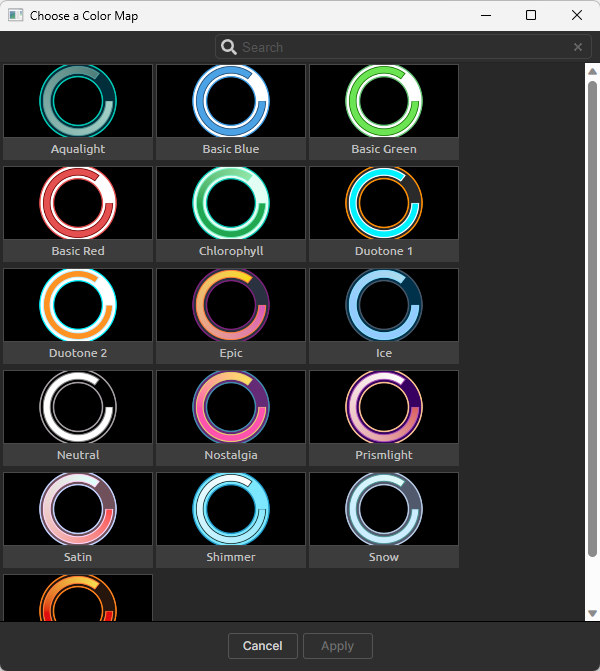Choose the Nostalgia color map

pos(231,418)
